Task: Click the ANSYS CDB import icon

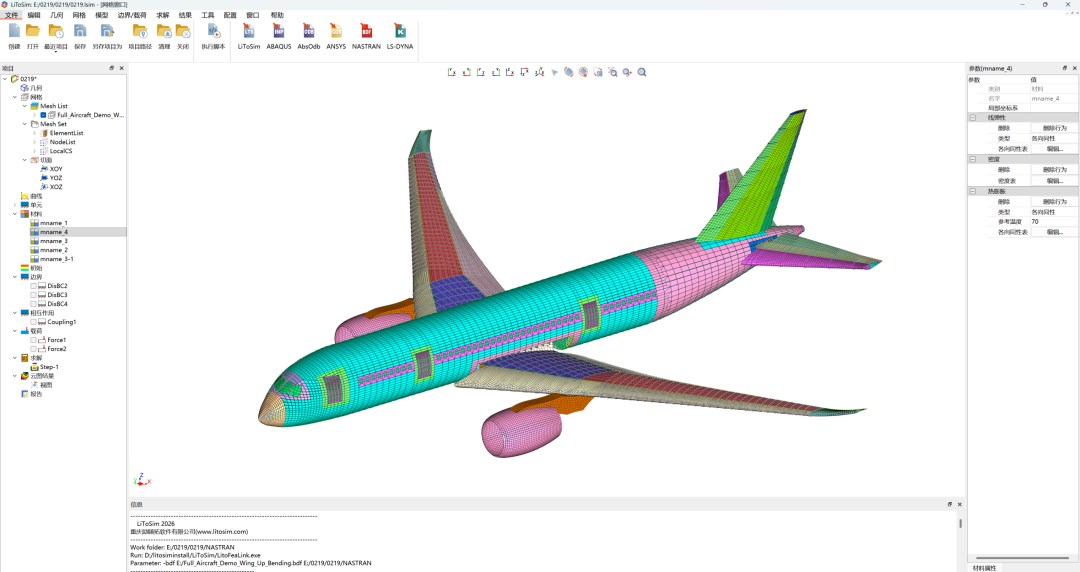Action: pos(336,32)
